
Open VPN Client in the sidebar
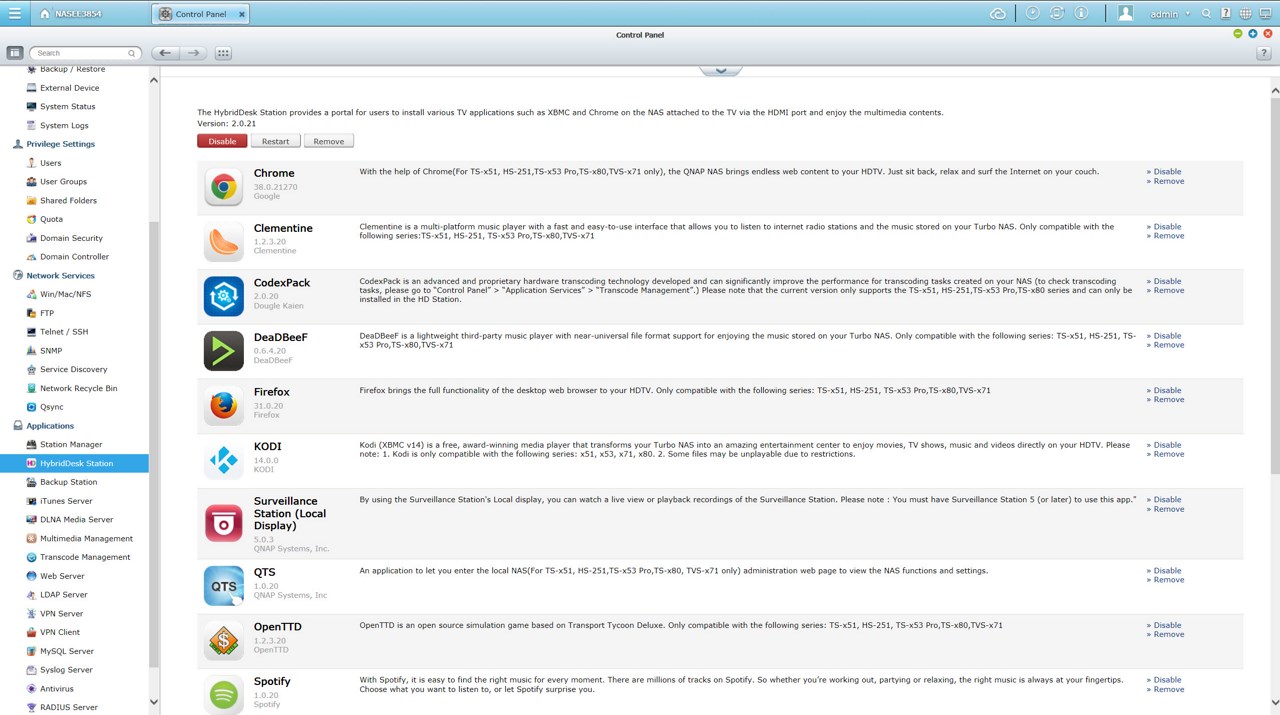point(60,632)
